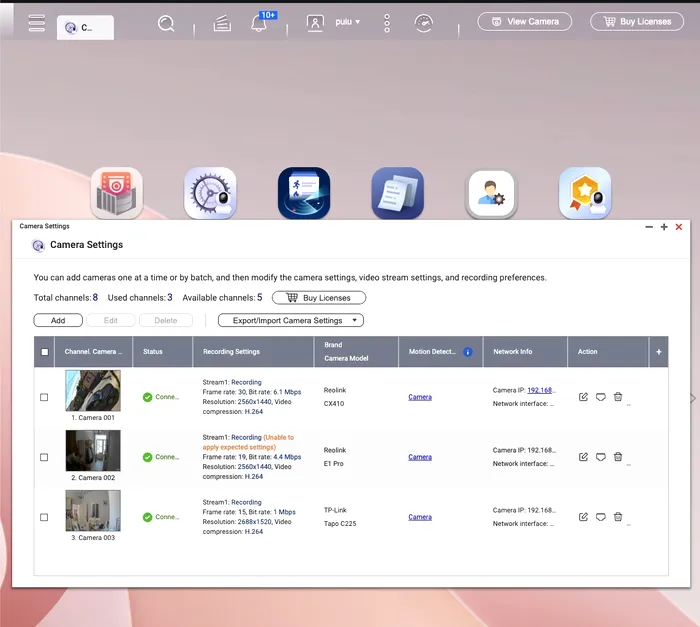Open Export/Import Camera Settings dropdown
Screen dimensions: 700x627
(x=291, y=320)
